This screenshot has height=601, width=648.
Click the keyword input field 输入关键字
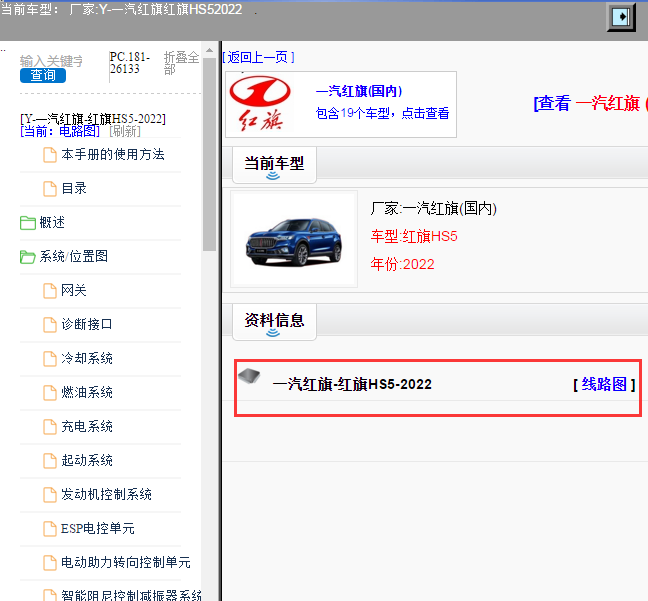click(51, 61)
